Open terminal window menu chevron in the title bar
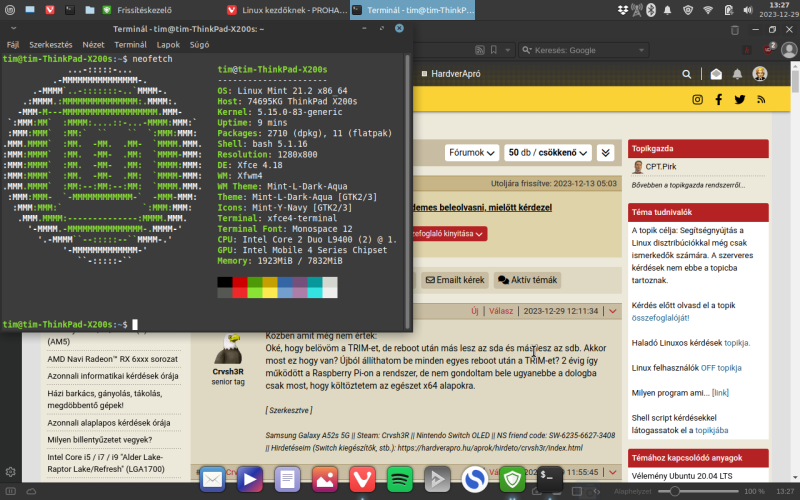The width and height of the screenshot is (800, 500). 13,29
